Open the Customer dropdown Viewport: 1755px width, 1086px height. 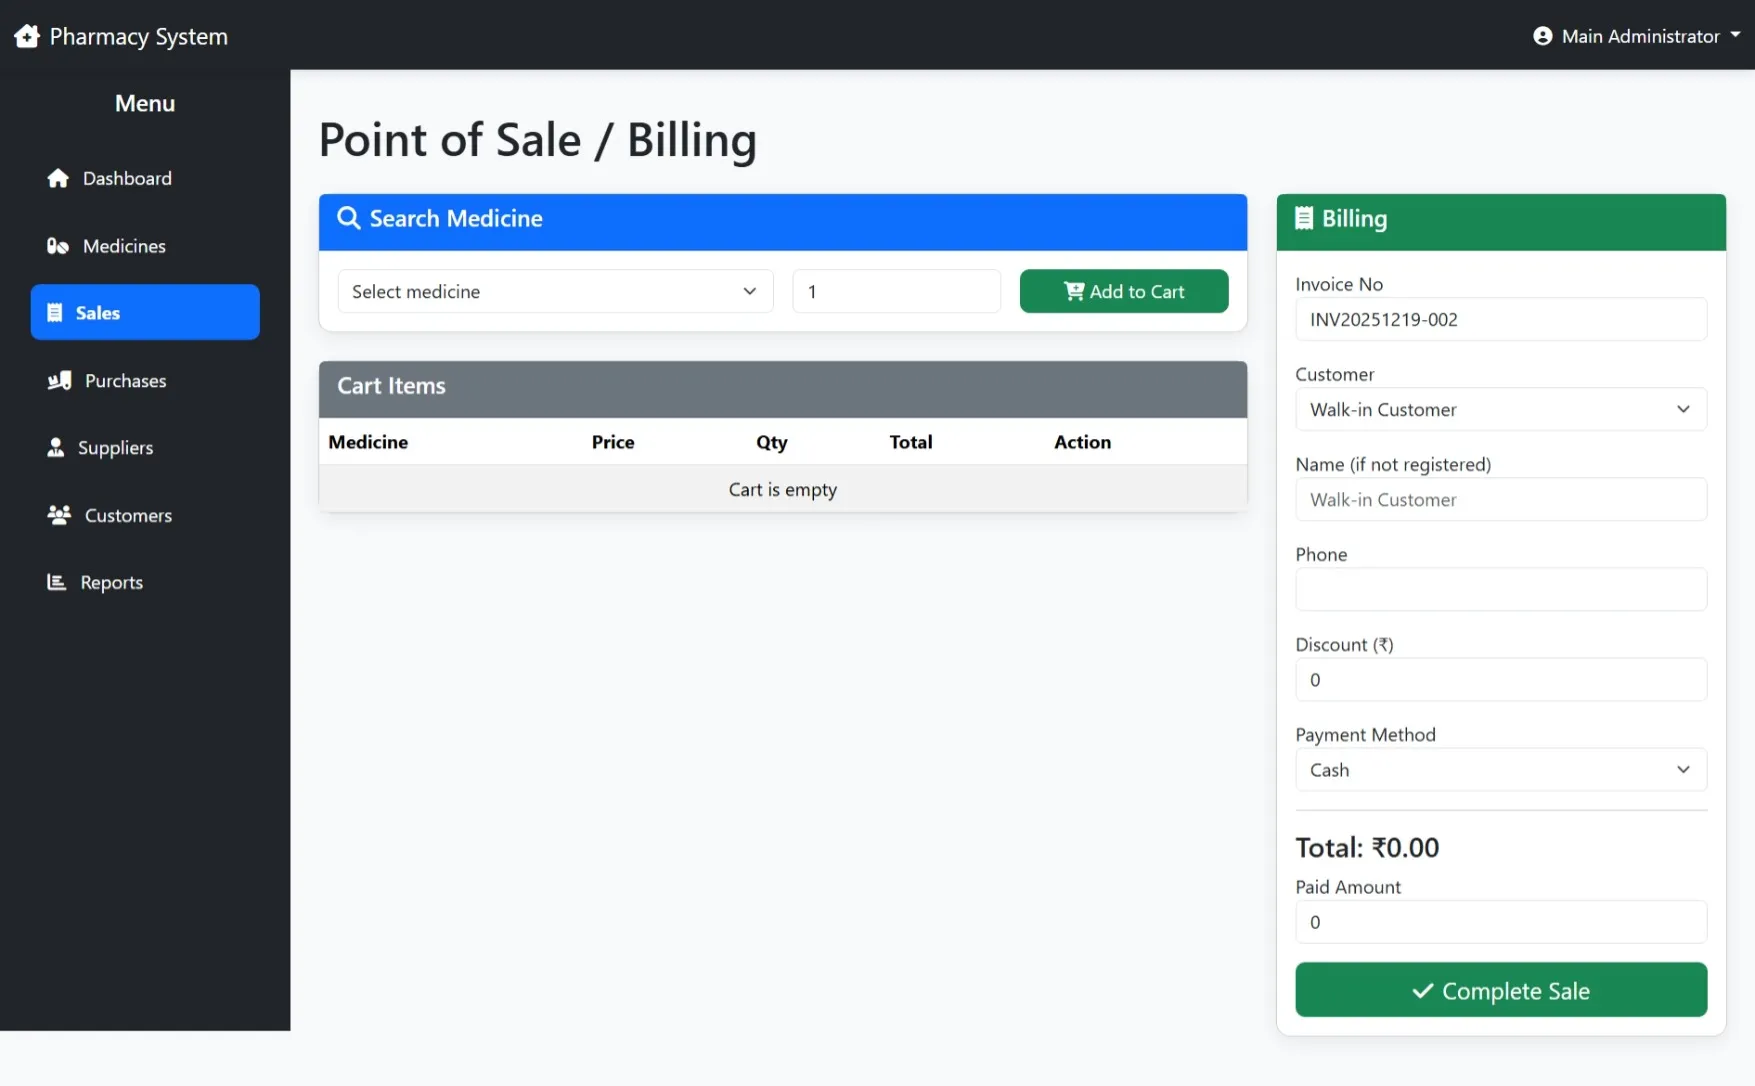tap(1499, 409)
